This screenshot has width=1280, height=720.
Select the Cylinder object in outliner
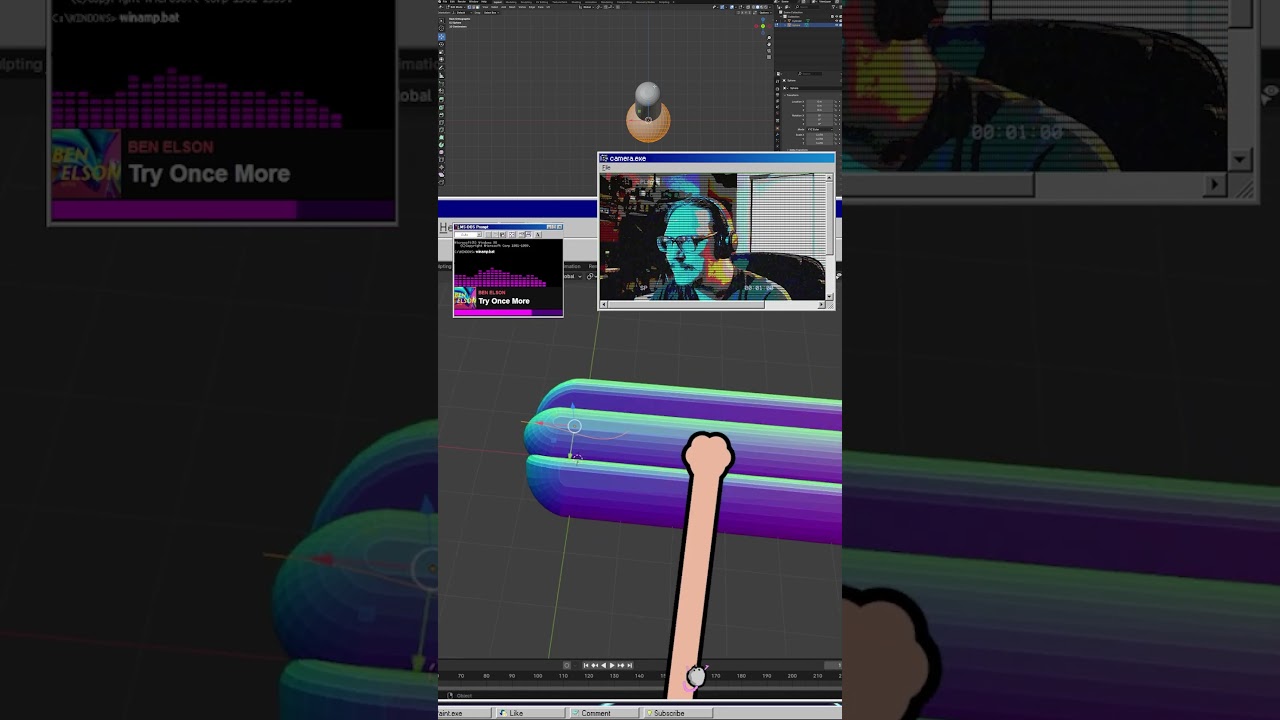(798, 20)
